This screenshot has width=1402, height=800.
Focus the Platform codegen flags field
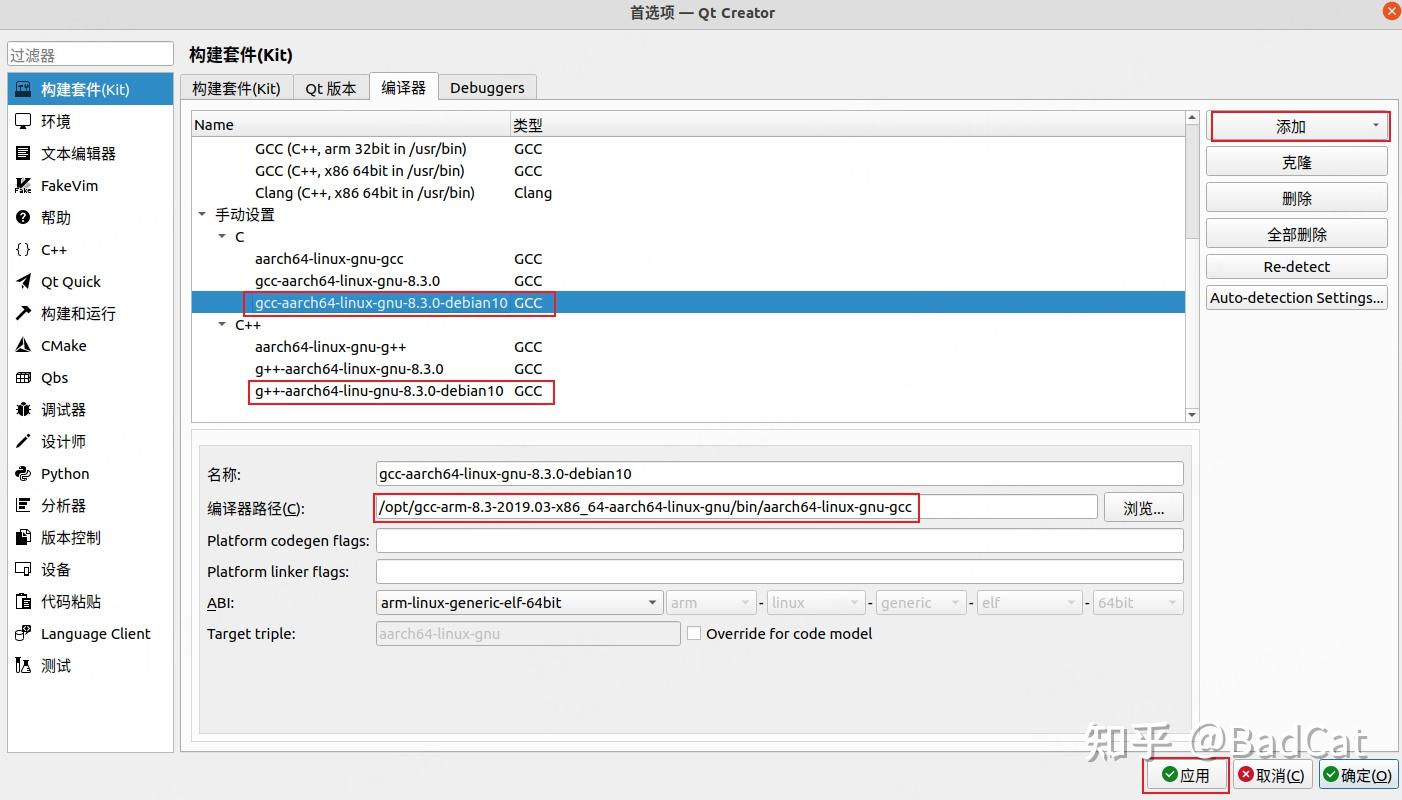(x=780, y=540)
